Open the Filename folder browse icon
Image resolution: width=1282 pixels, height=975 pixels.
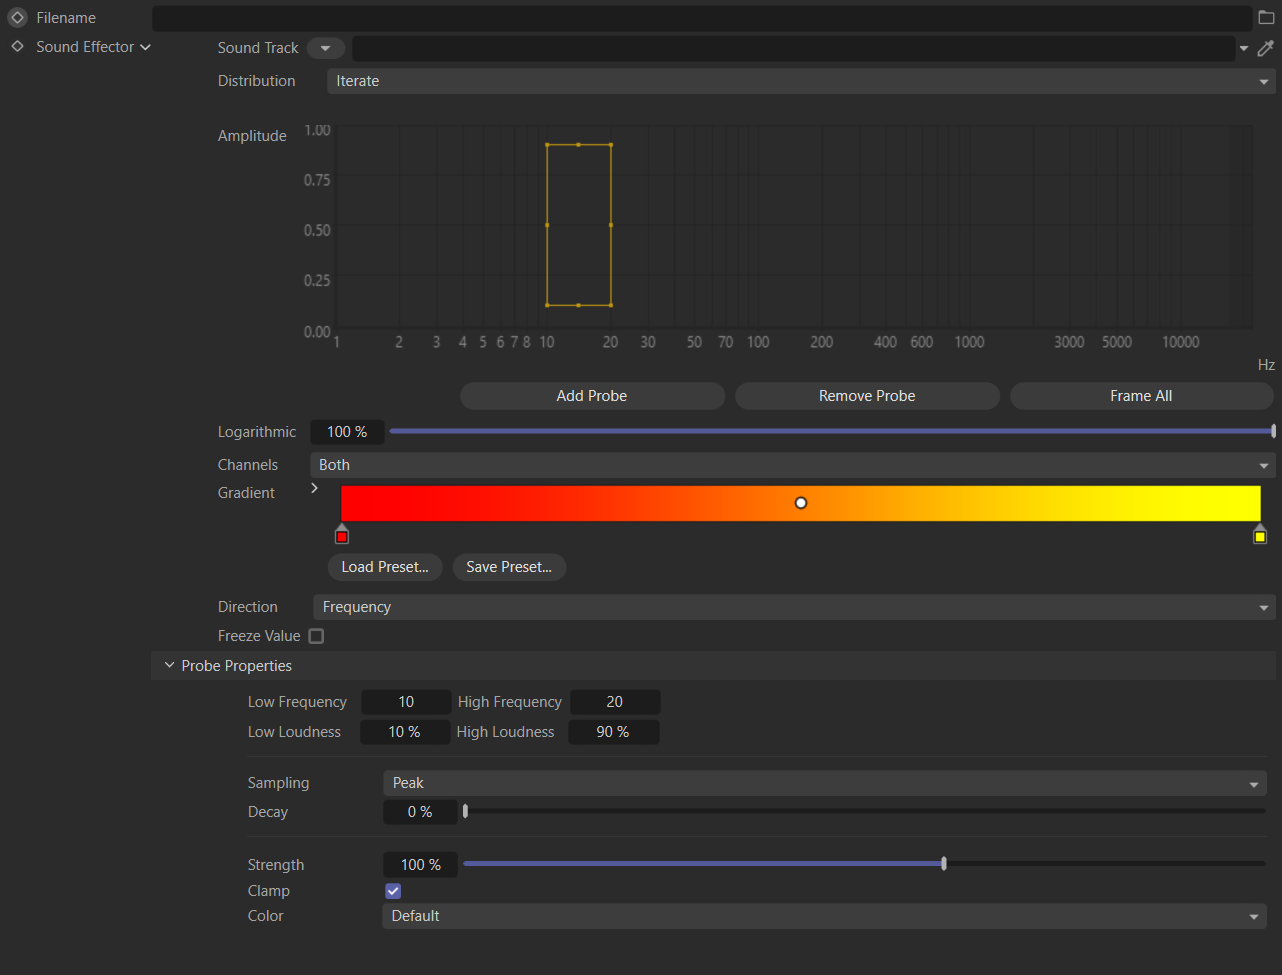pyautogui.click(x=1266, y=18)
